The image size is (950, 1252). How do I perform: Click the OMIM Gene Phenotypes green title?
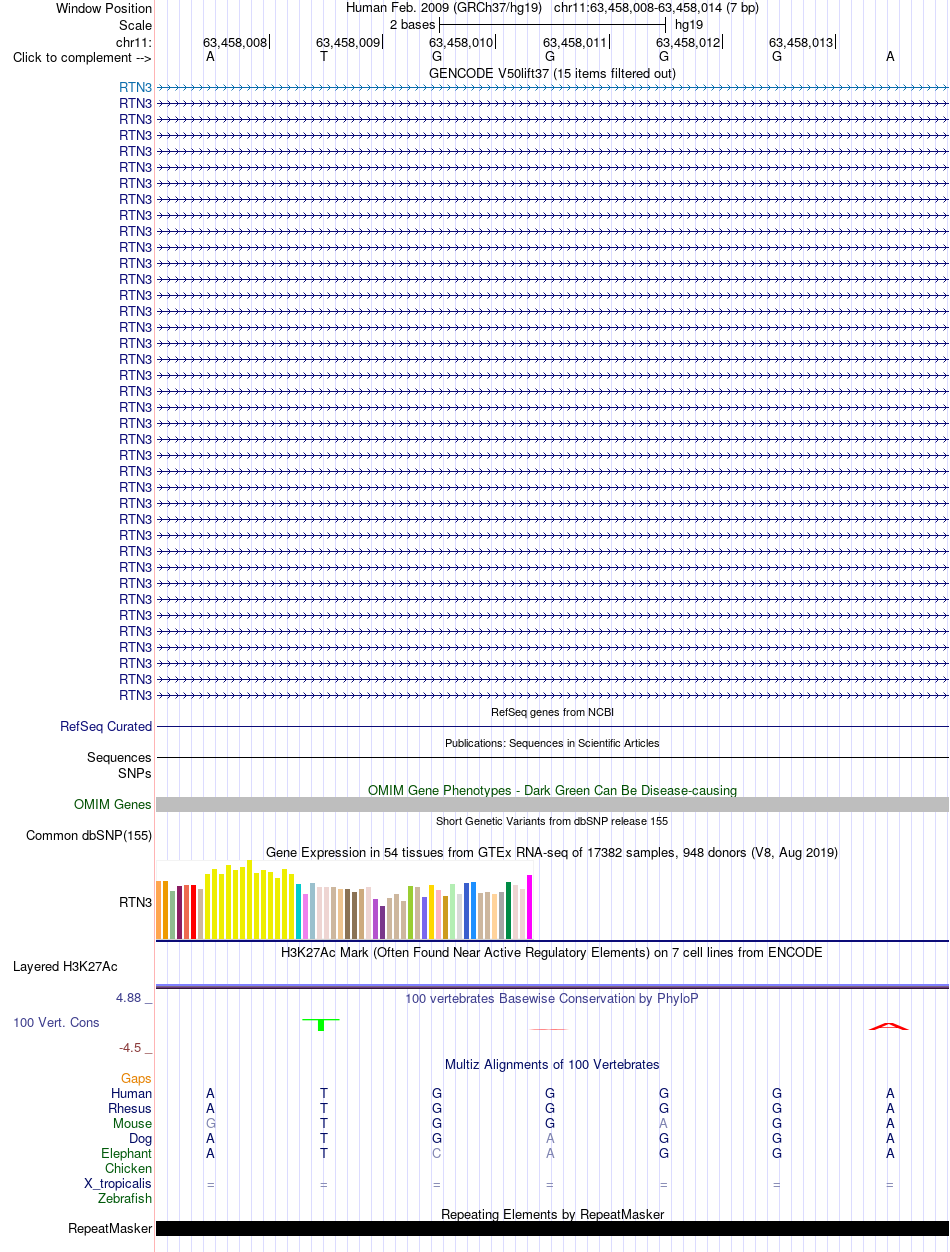pos(552,790)
